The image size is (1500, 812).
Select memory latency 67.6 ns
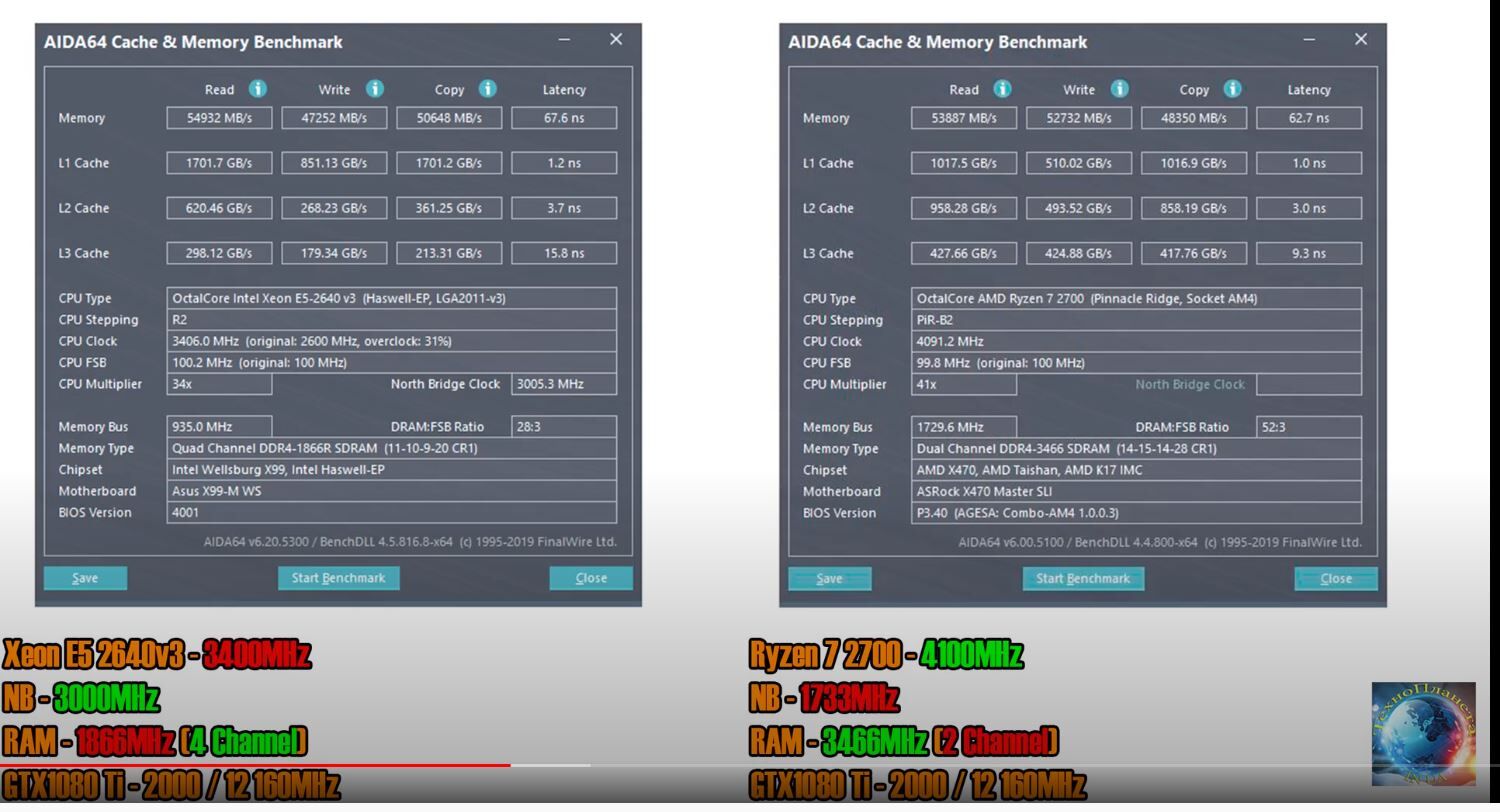tap(564, 118)
